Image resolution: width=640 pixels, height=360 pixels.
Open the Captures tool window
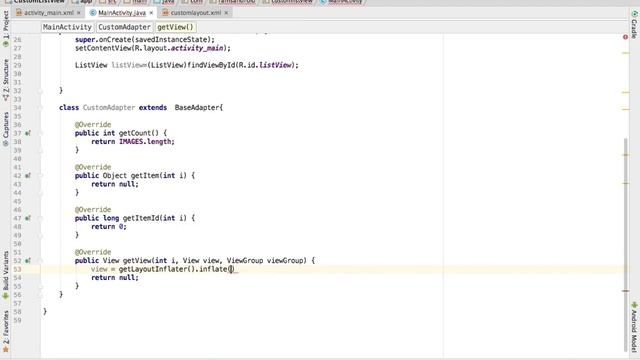click(x=6, y=129)
